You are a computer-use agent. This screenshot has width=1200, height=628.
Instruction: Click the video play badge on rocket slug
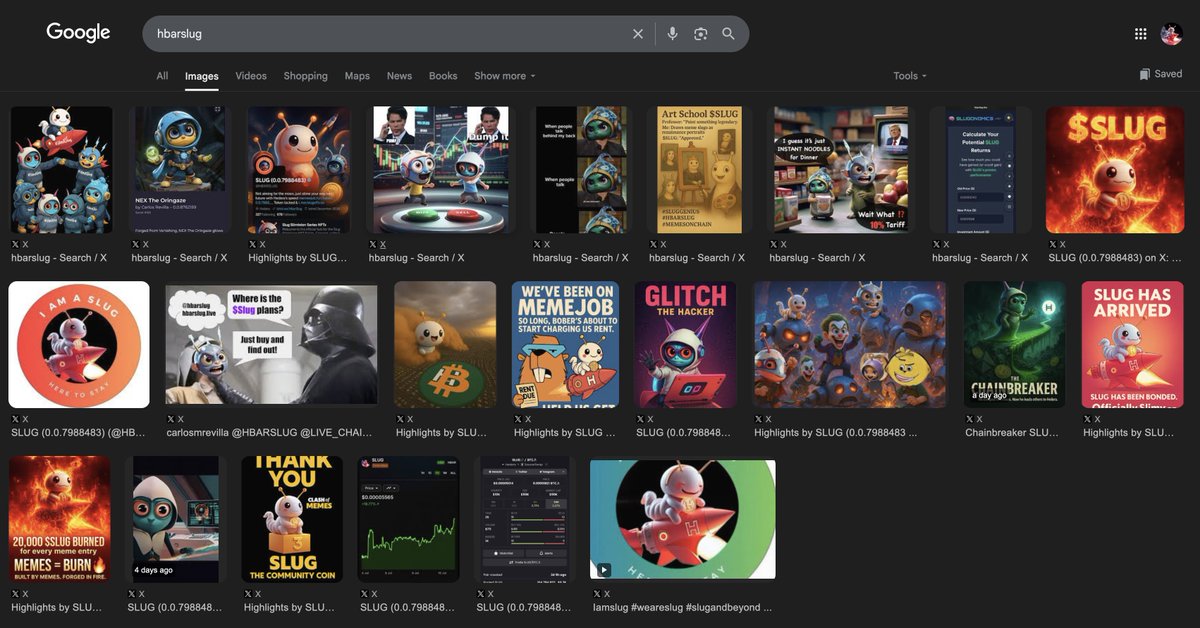pos(603,570)
